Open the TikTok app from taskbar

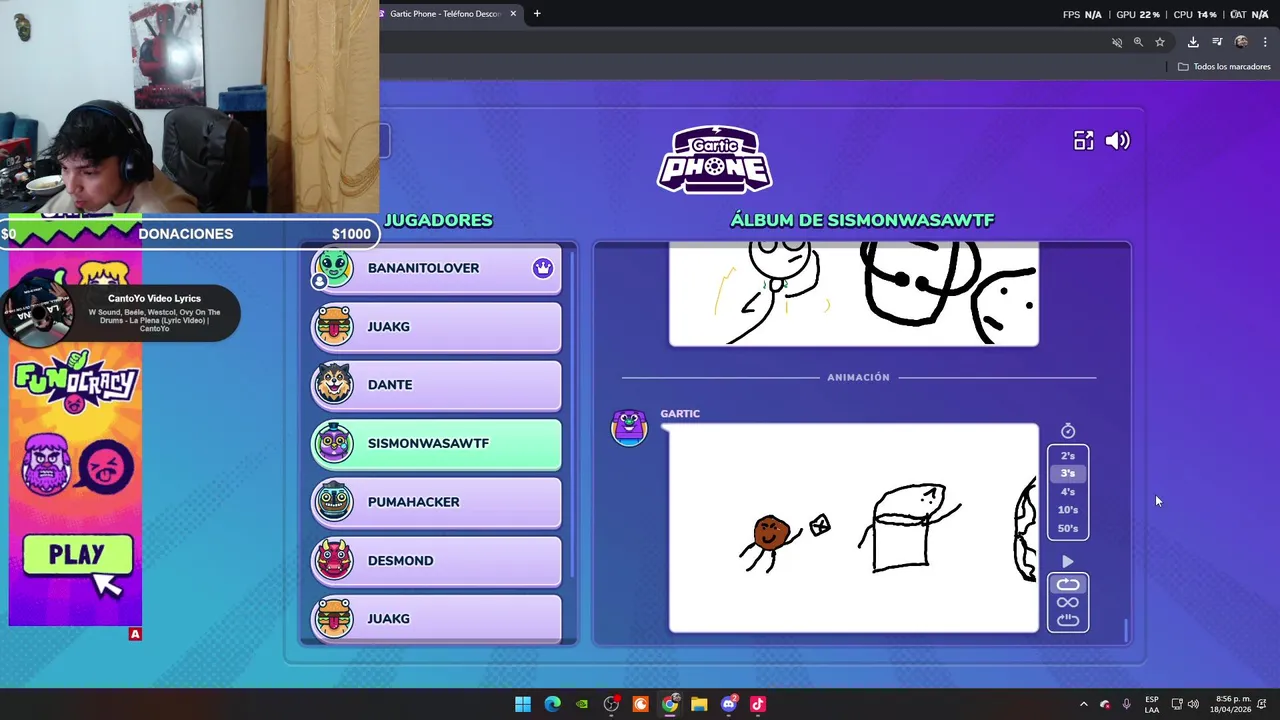(x=758, y=704)
